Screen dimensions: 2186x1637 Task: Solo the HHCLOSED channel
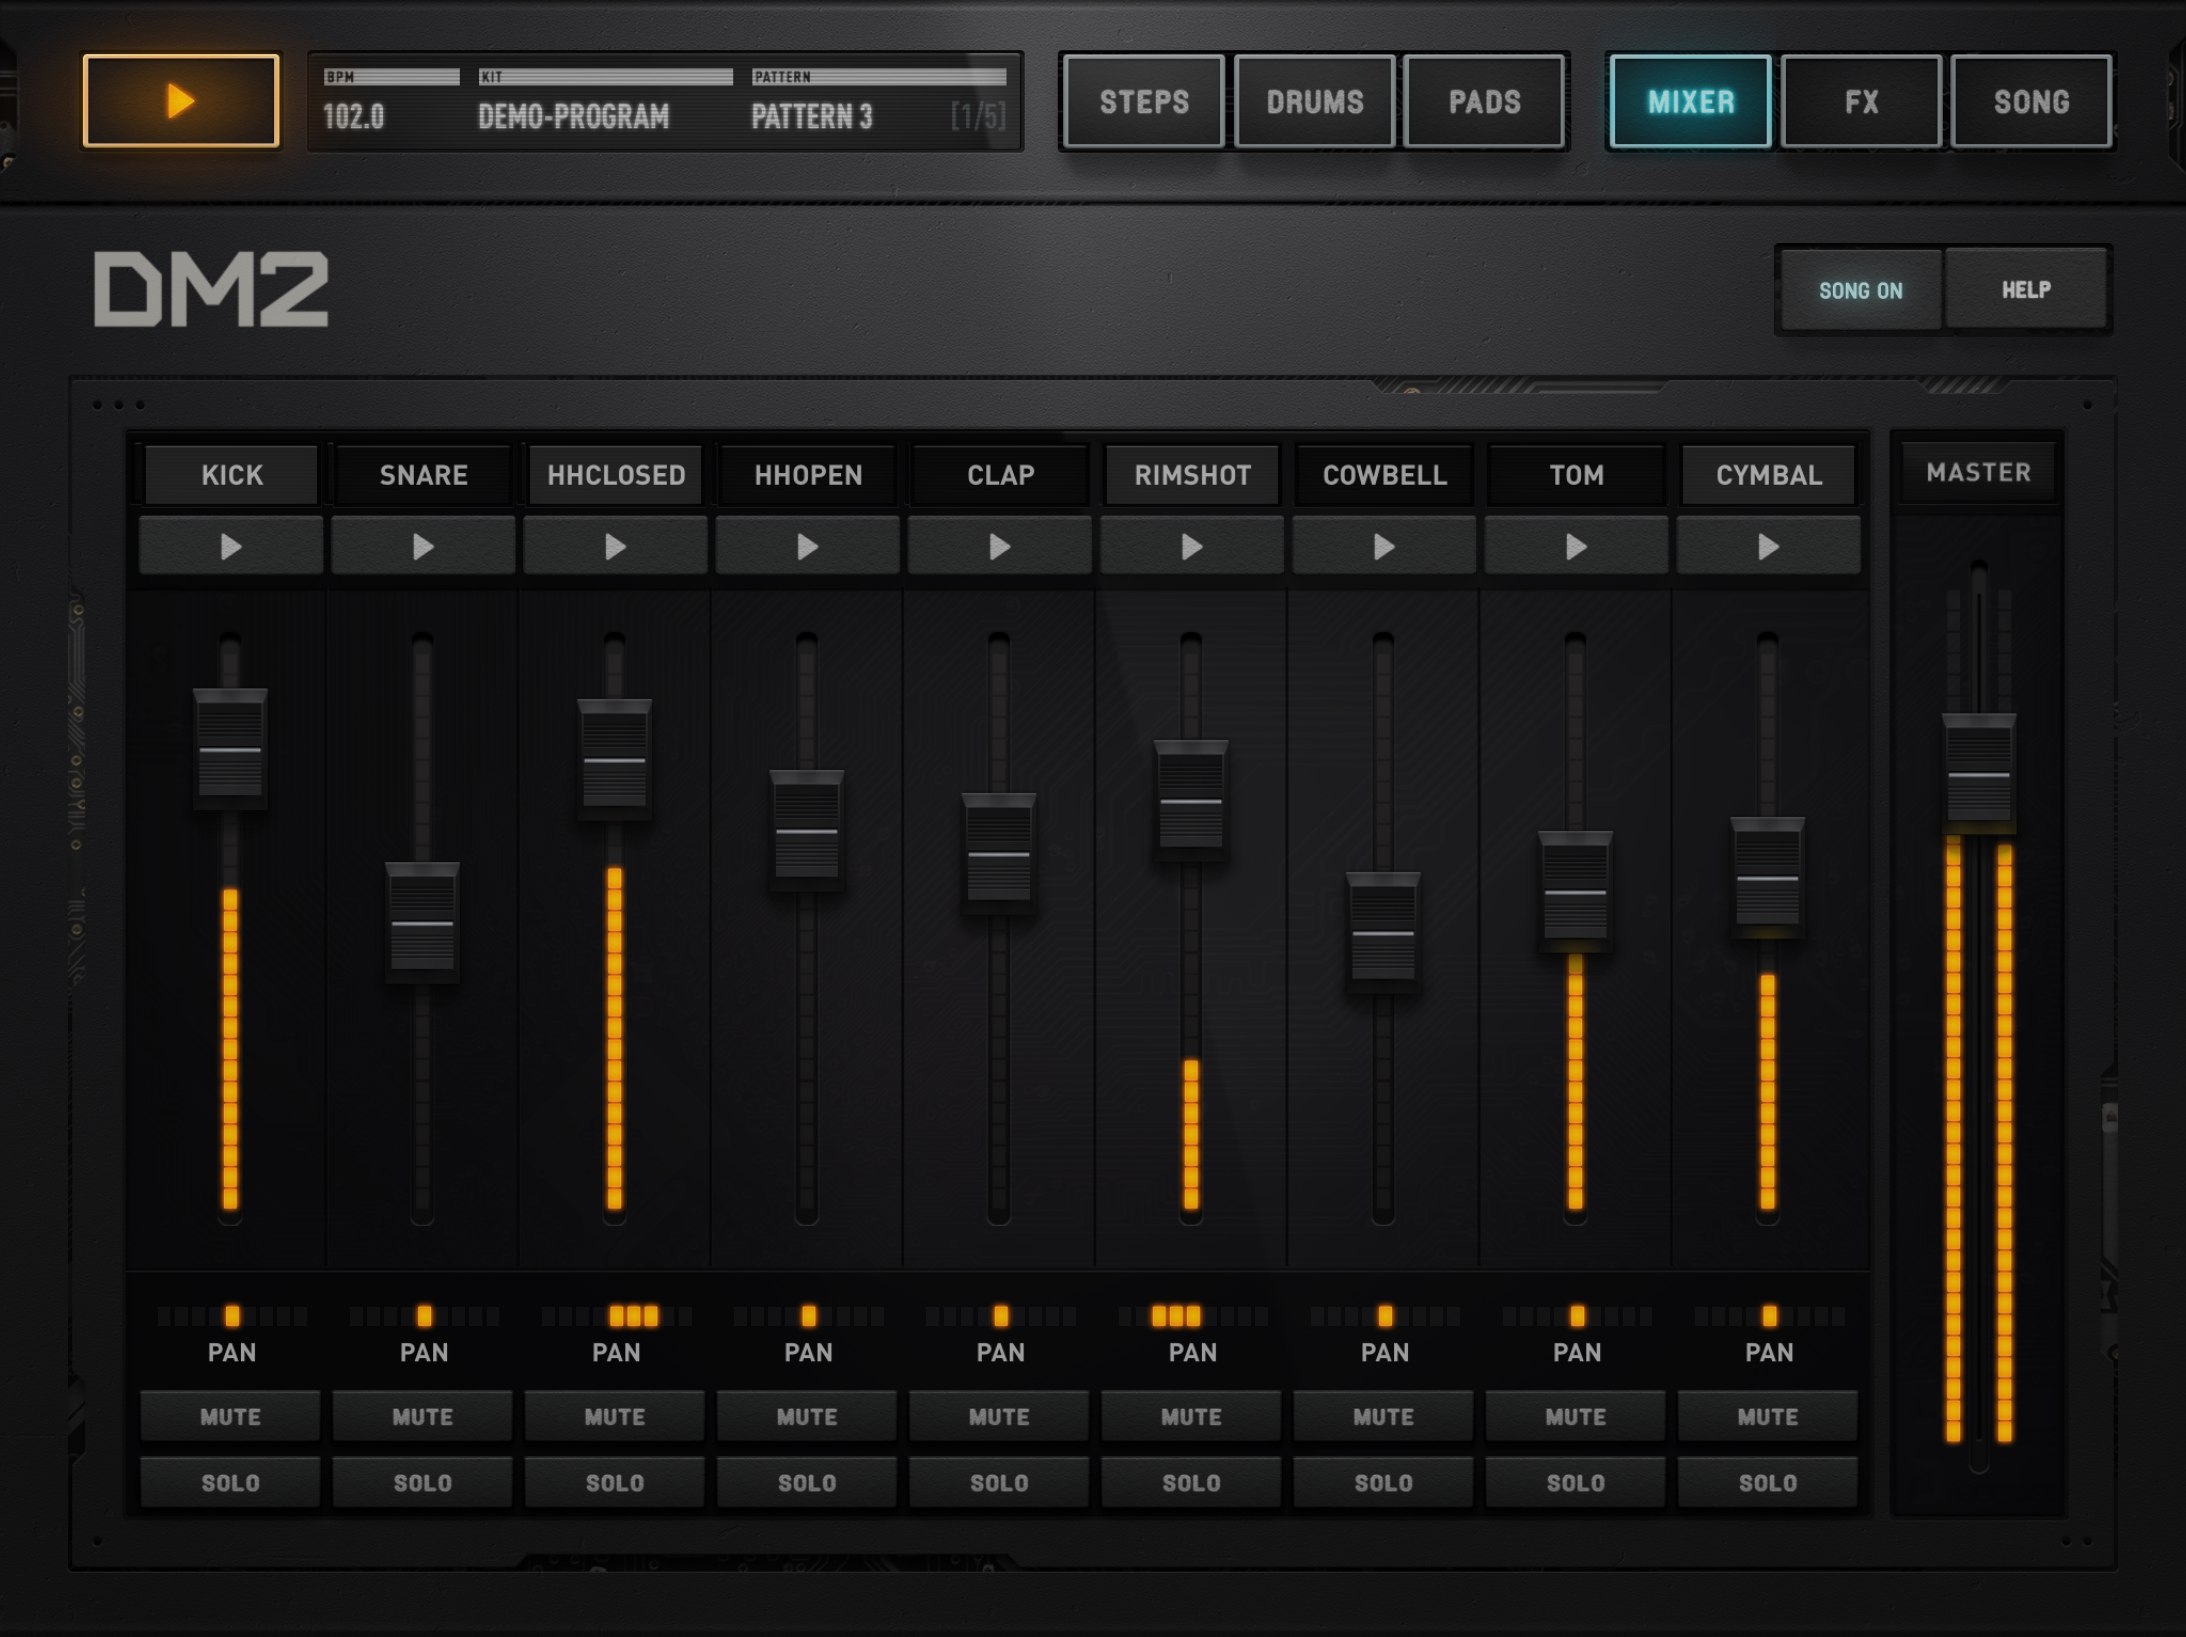pos(615,1482)
